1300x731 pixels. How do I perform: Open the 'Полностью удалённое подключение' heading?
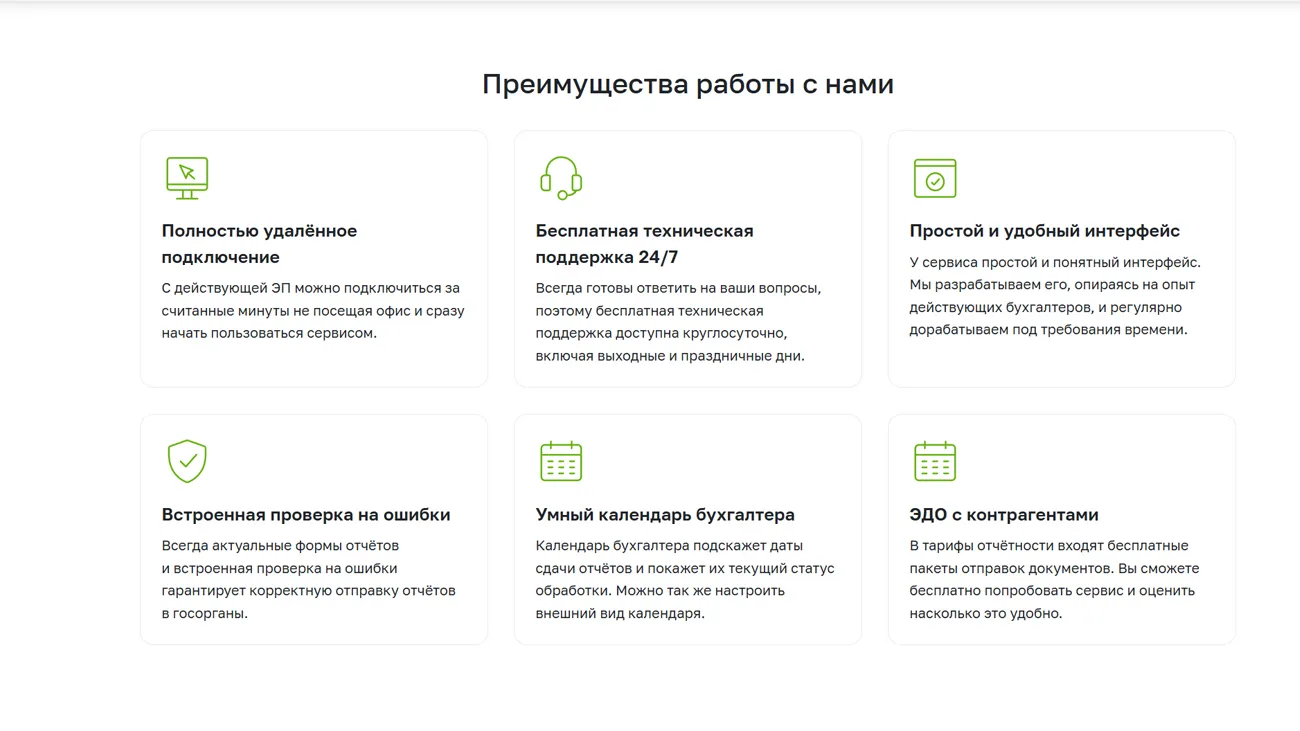(259, 243)
